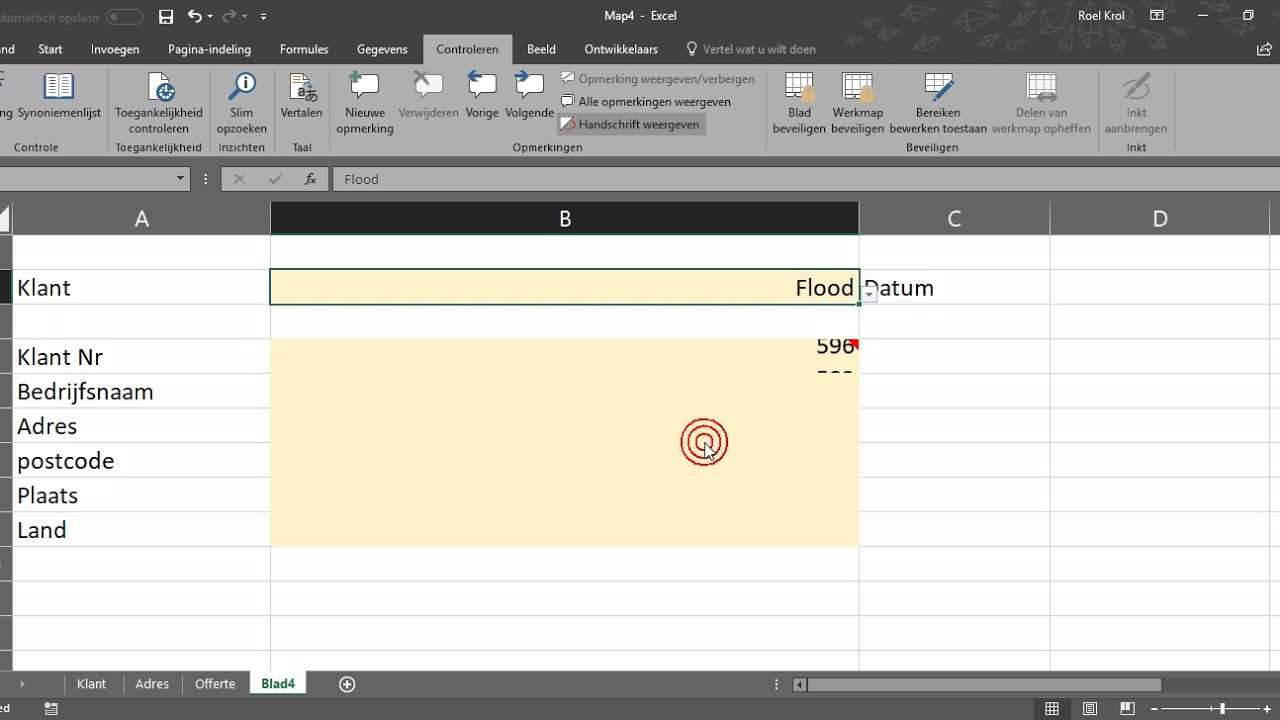Open the Synoniemenlijst thesaurus
The height and width of the screenshot is (720, 1280).
coord(59,97)
